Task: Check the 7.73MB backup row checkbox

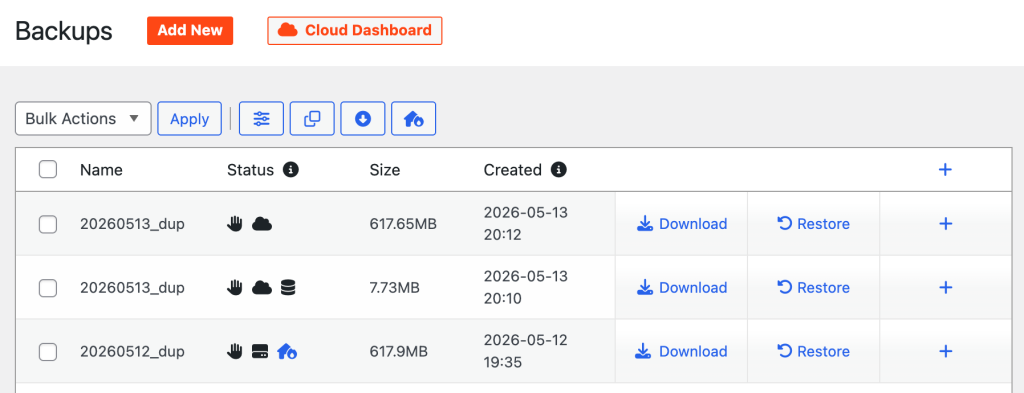Action: coord(48,287)
